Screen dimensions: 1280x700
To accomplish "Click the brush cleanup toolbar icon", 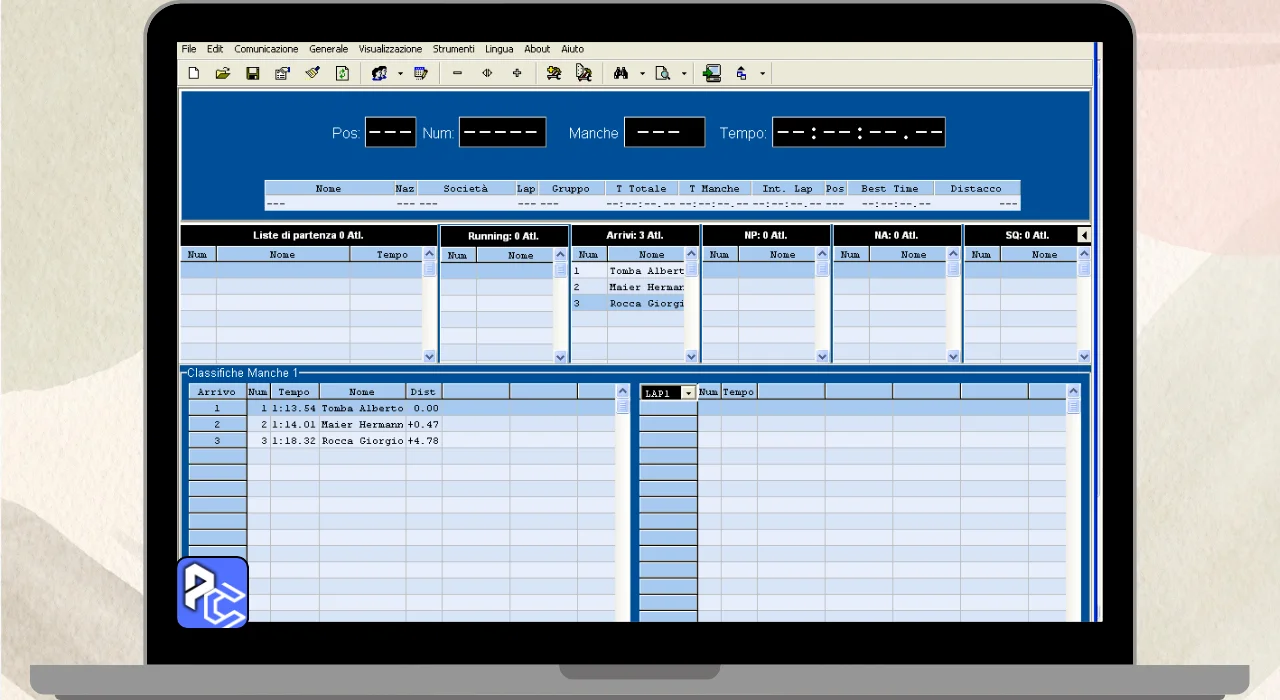I will pos(312,73).
